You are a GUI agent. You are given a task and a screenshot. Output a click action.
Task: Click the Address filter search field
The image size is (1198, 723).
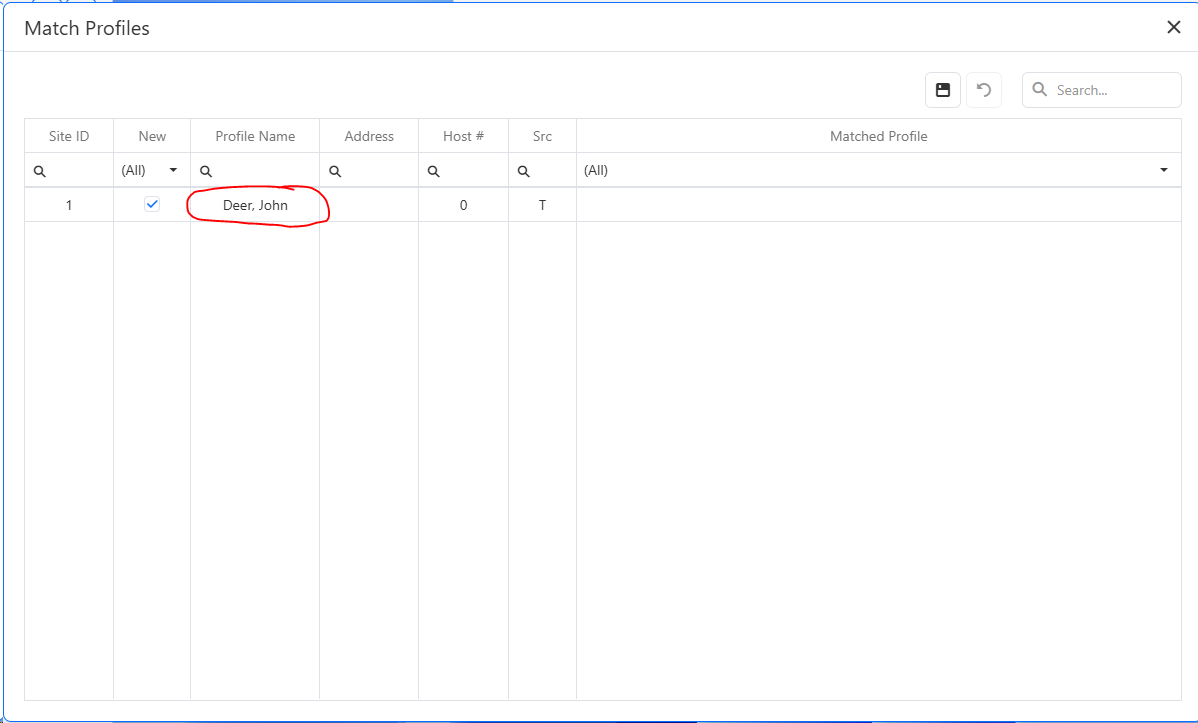(x=369, y=170)
